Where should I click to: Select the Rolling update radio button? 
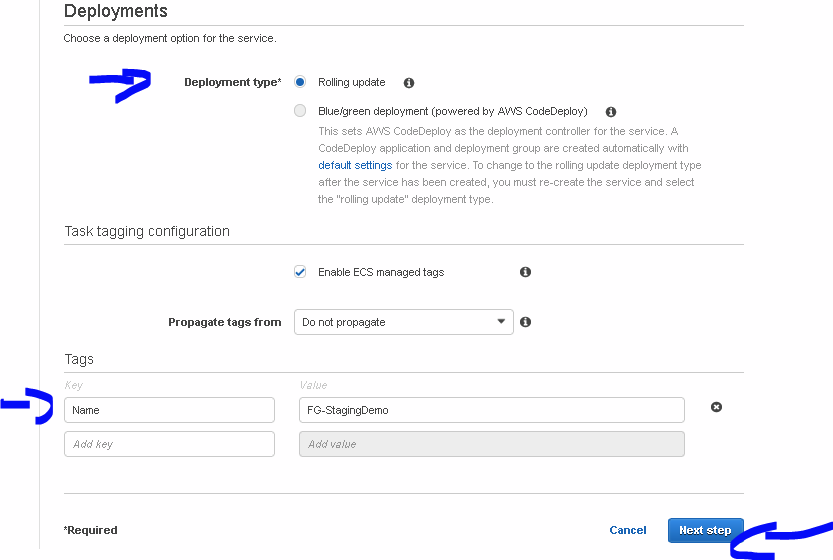[300, 82]
